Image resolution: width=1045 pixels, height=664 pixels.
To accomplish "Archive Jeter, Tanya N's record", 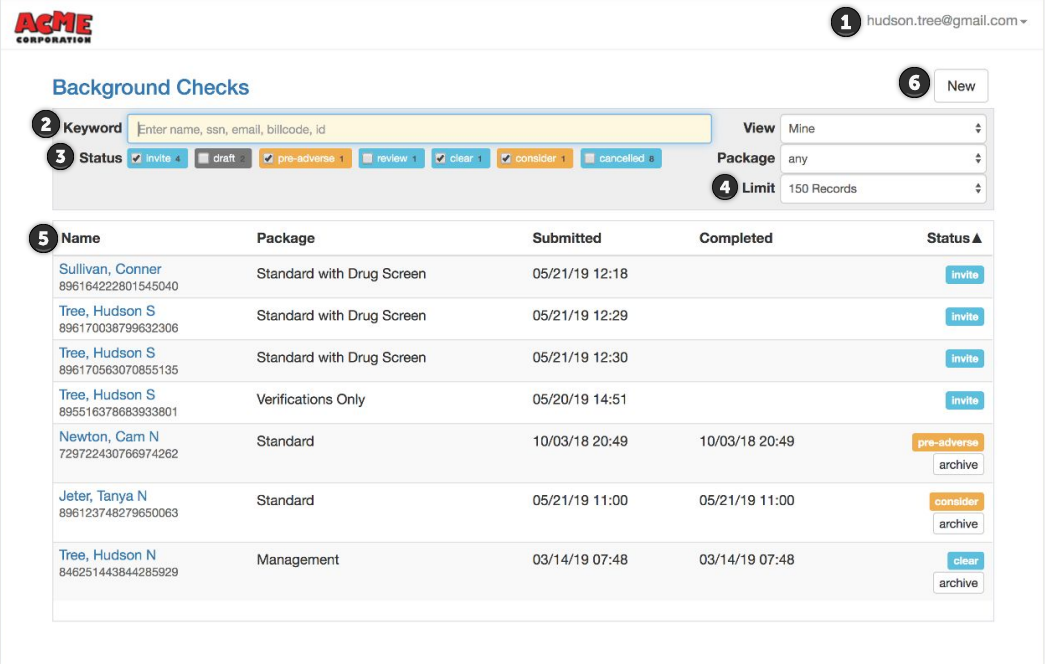I will pyautogui.click(x=957, y=523).
